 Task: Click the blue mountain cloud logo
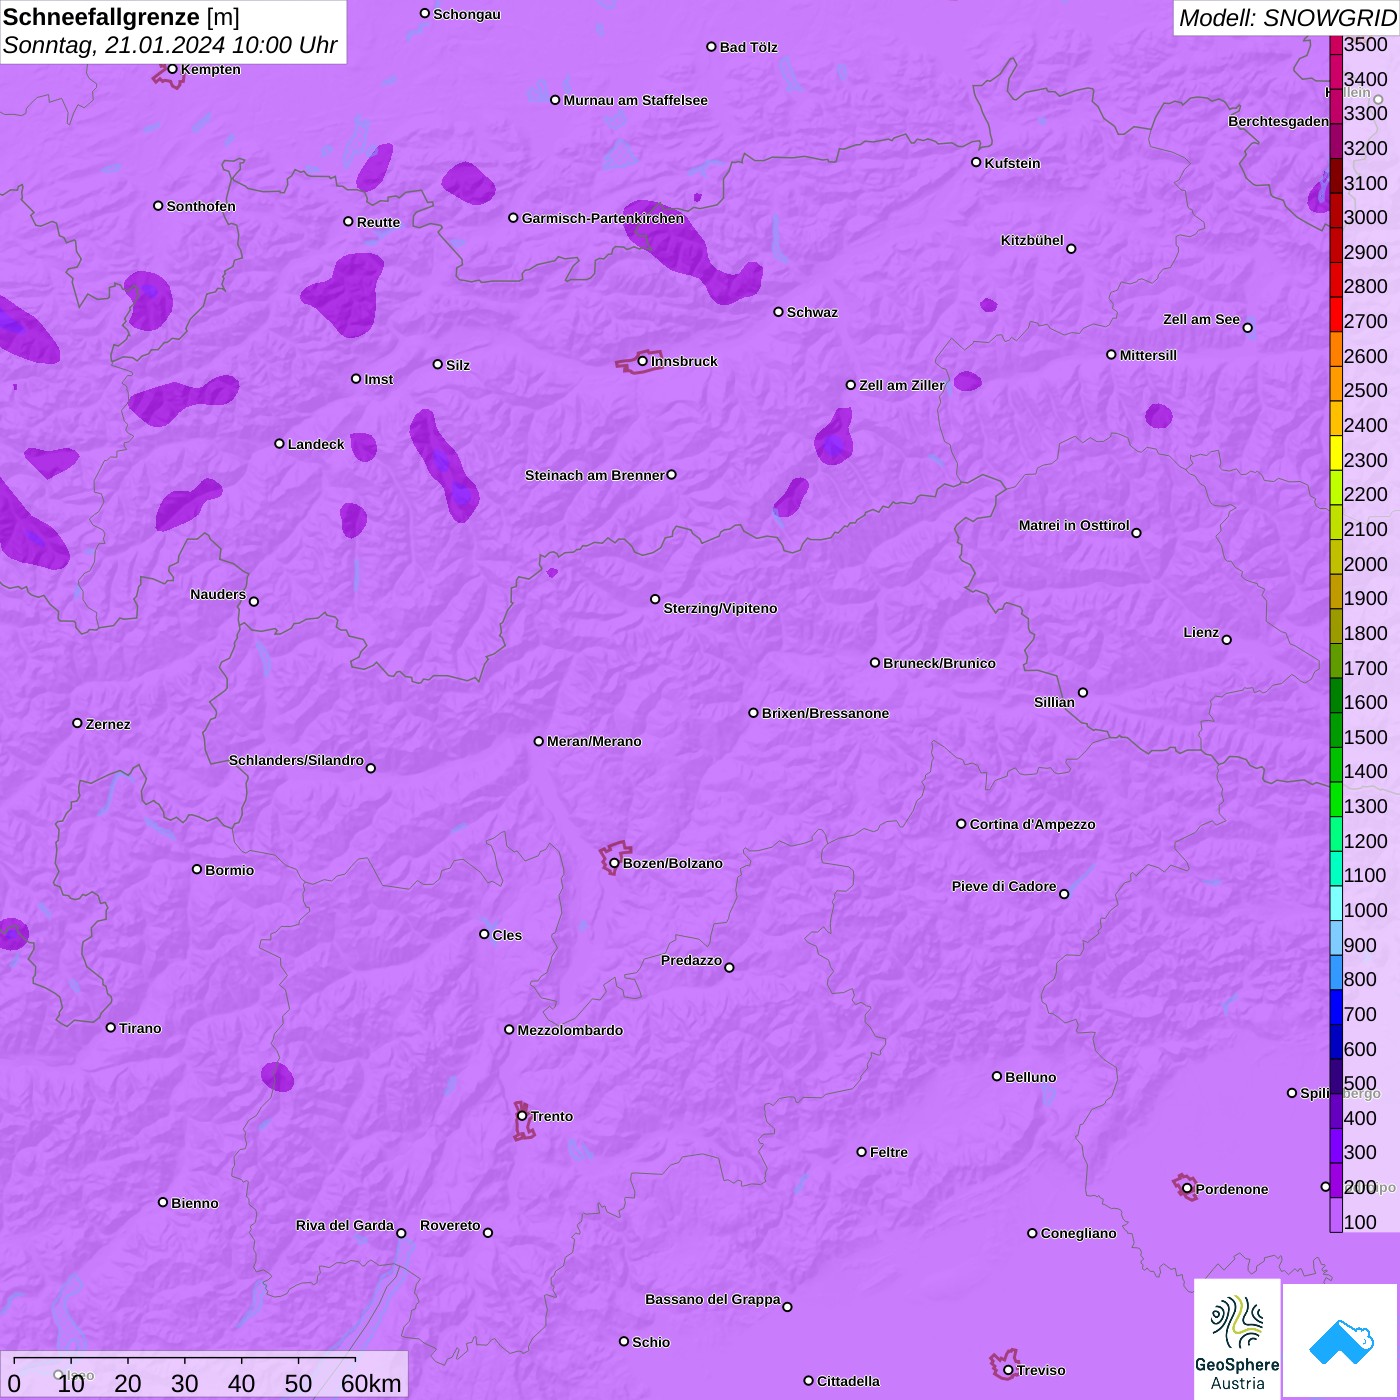click(x=1340, y=1341)
